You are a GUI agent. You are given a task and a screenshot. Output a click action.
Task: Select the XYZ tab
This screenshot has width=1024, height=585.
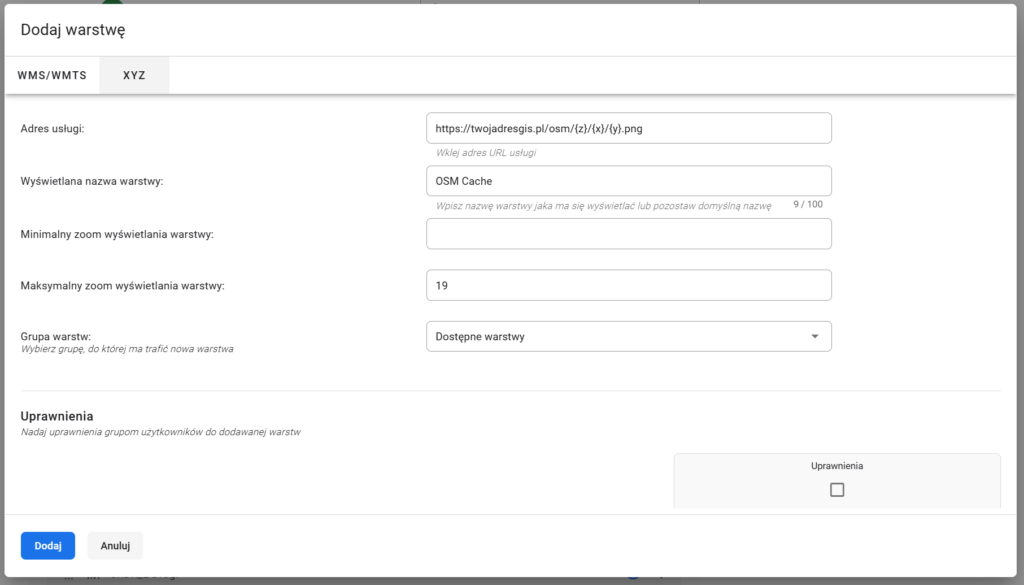coord(134,75)
